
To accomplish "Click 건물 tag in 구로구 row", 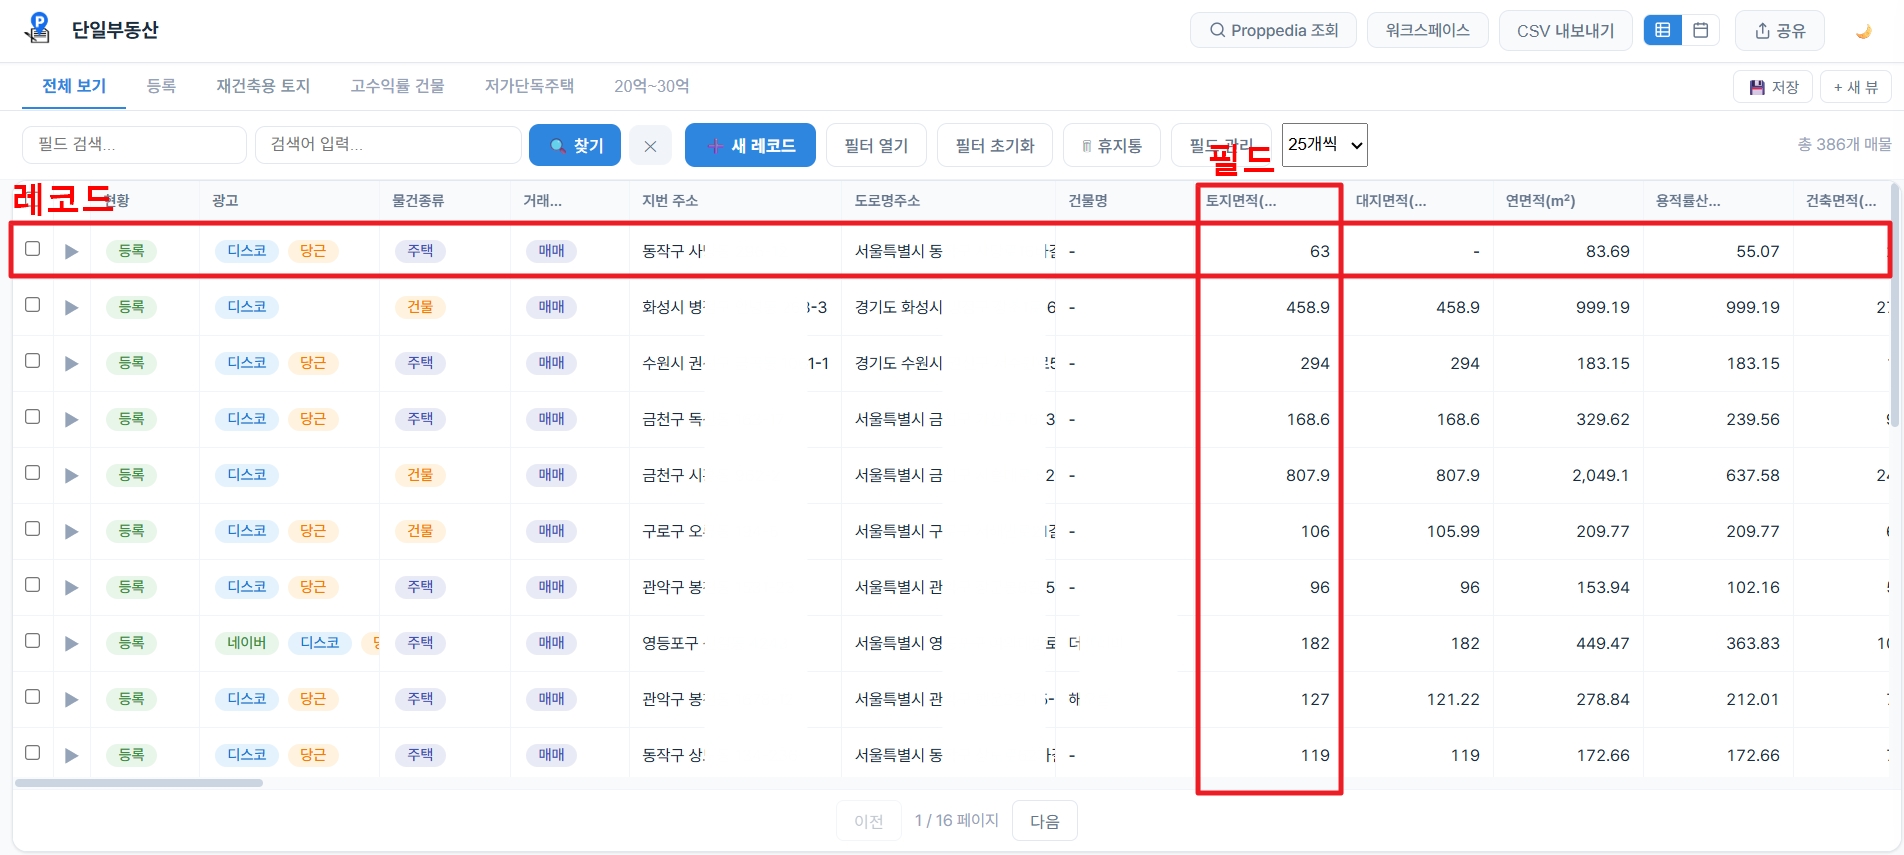I will tap(420, 531).
